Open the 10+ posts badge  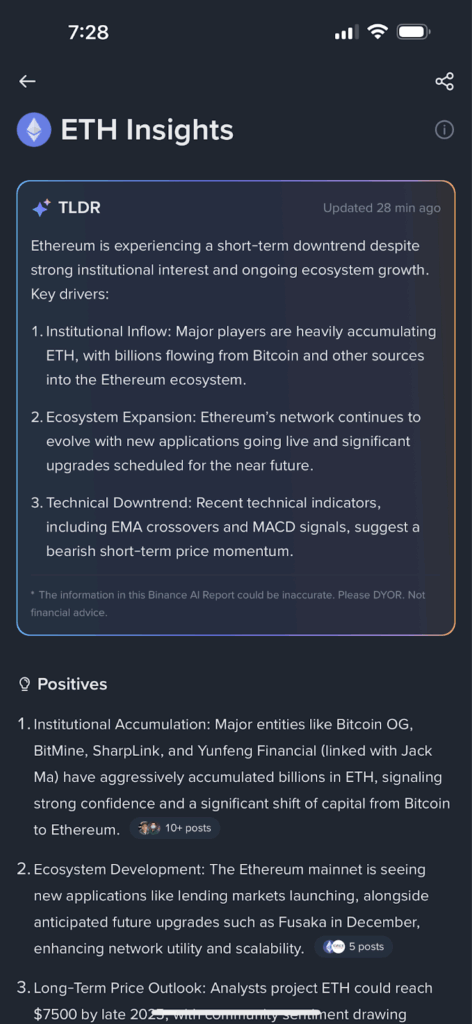175,828
